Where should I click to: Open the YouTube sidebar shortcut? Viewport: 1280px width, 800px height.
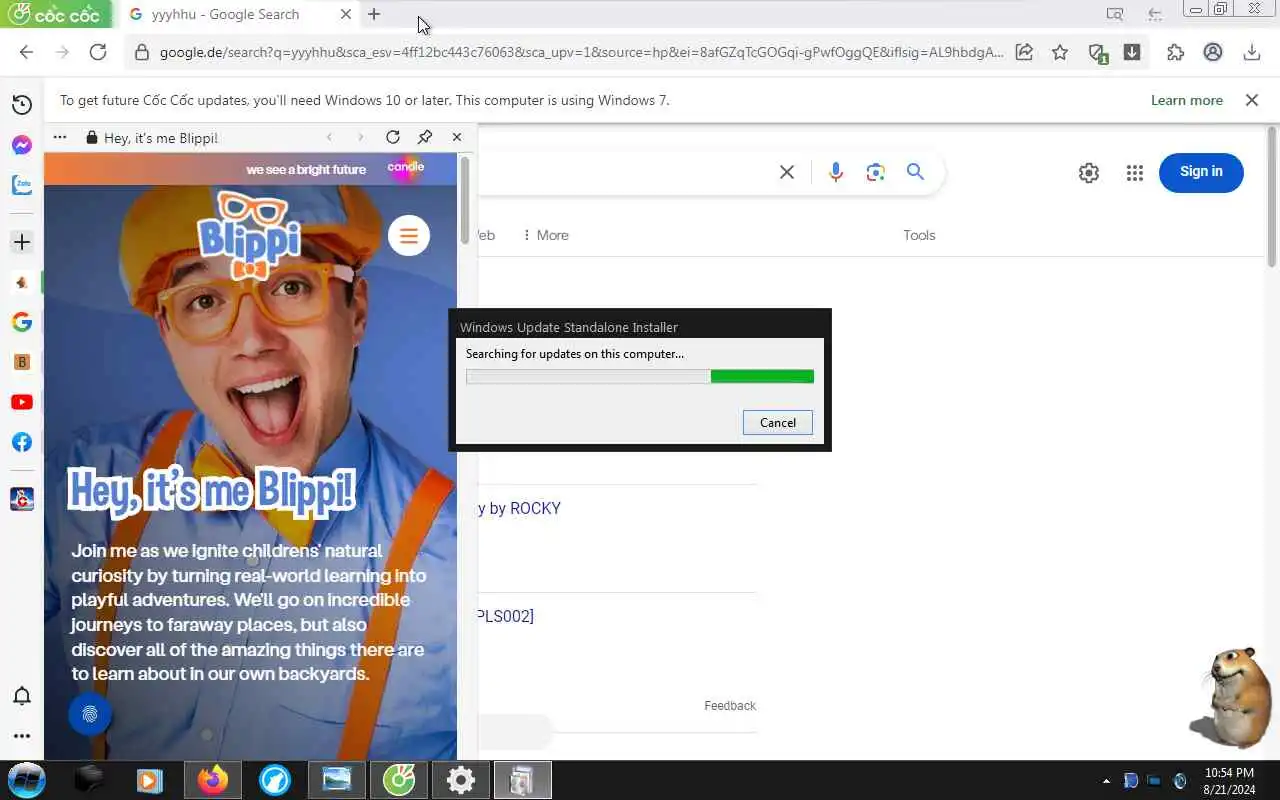point(22,402)
